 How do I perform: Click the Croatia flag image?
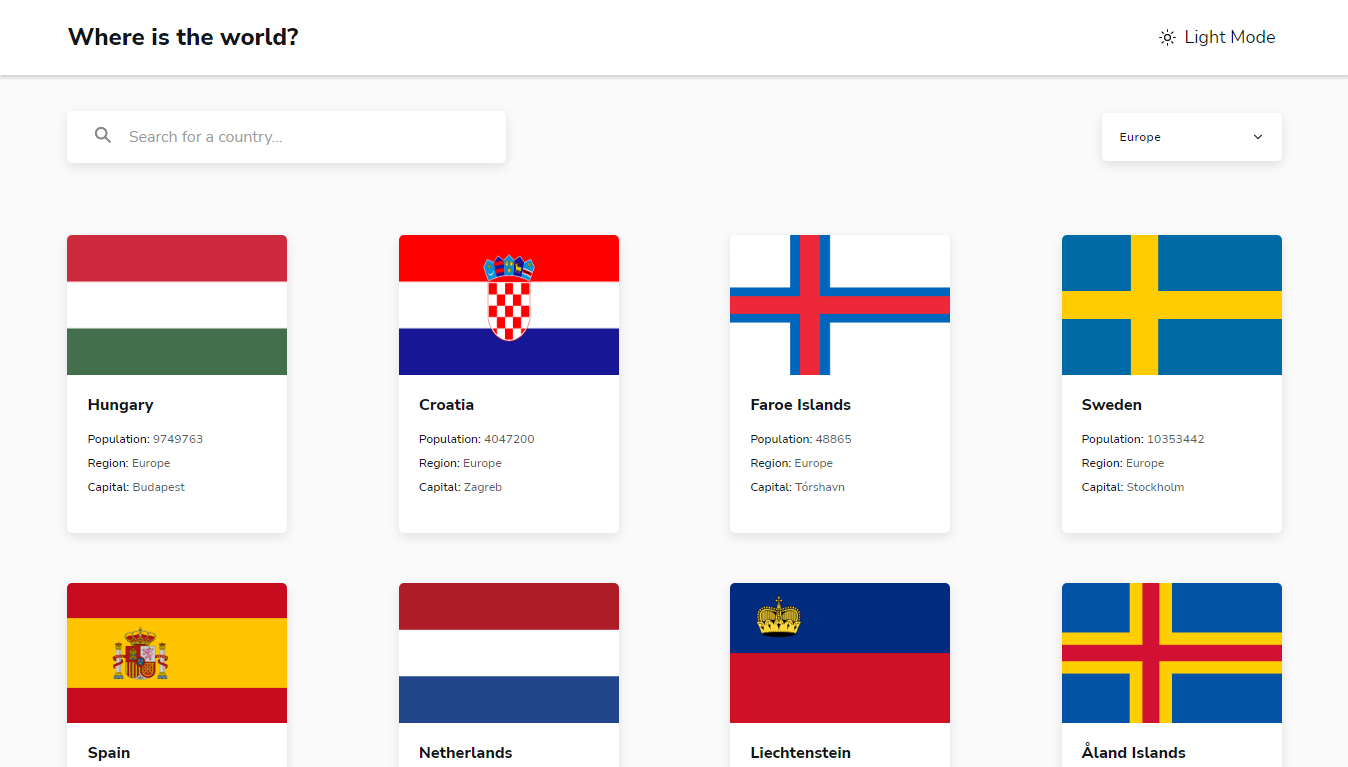[508, 304]
